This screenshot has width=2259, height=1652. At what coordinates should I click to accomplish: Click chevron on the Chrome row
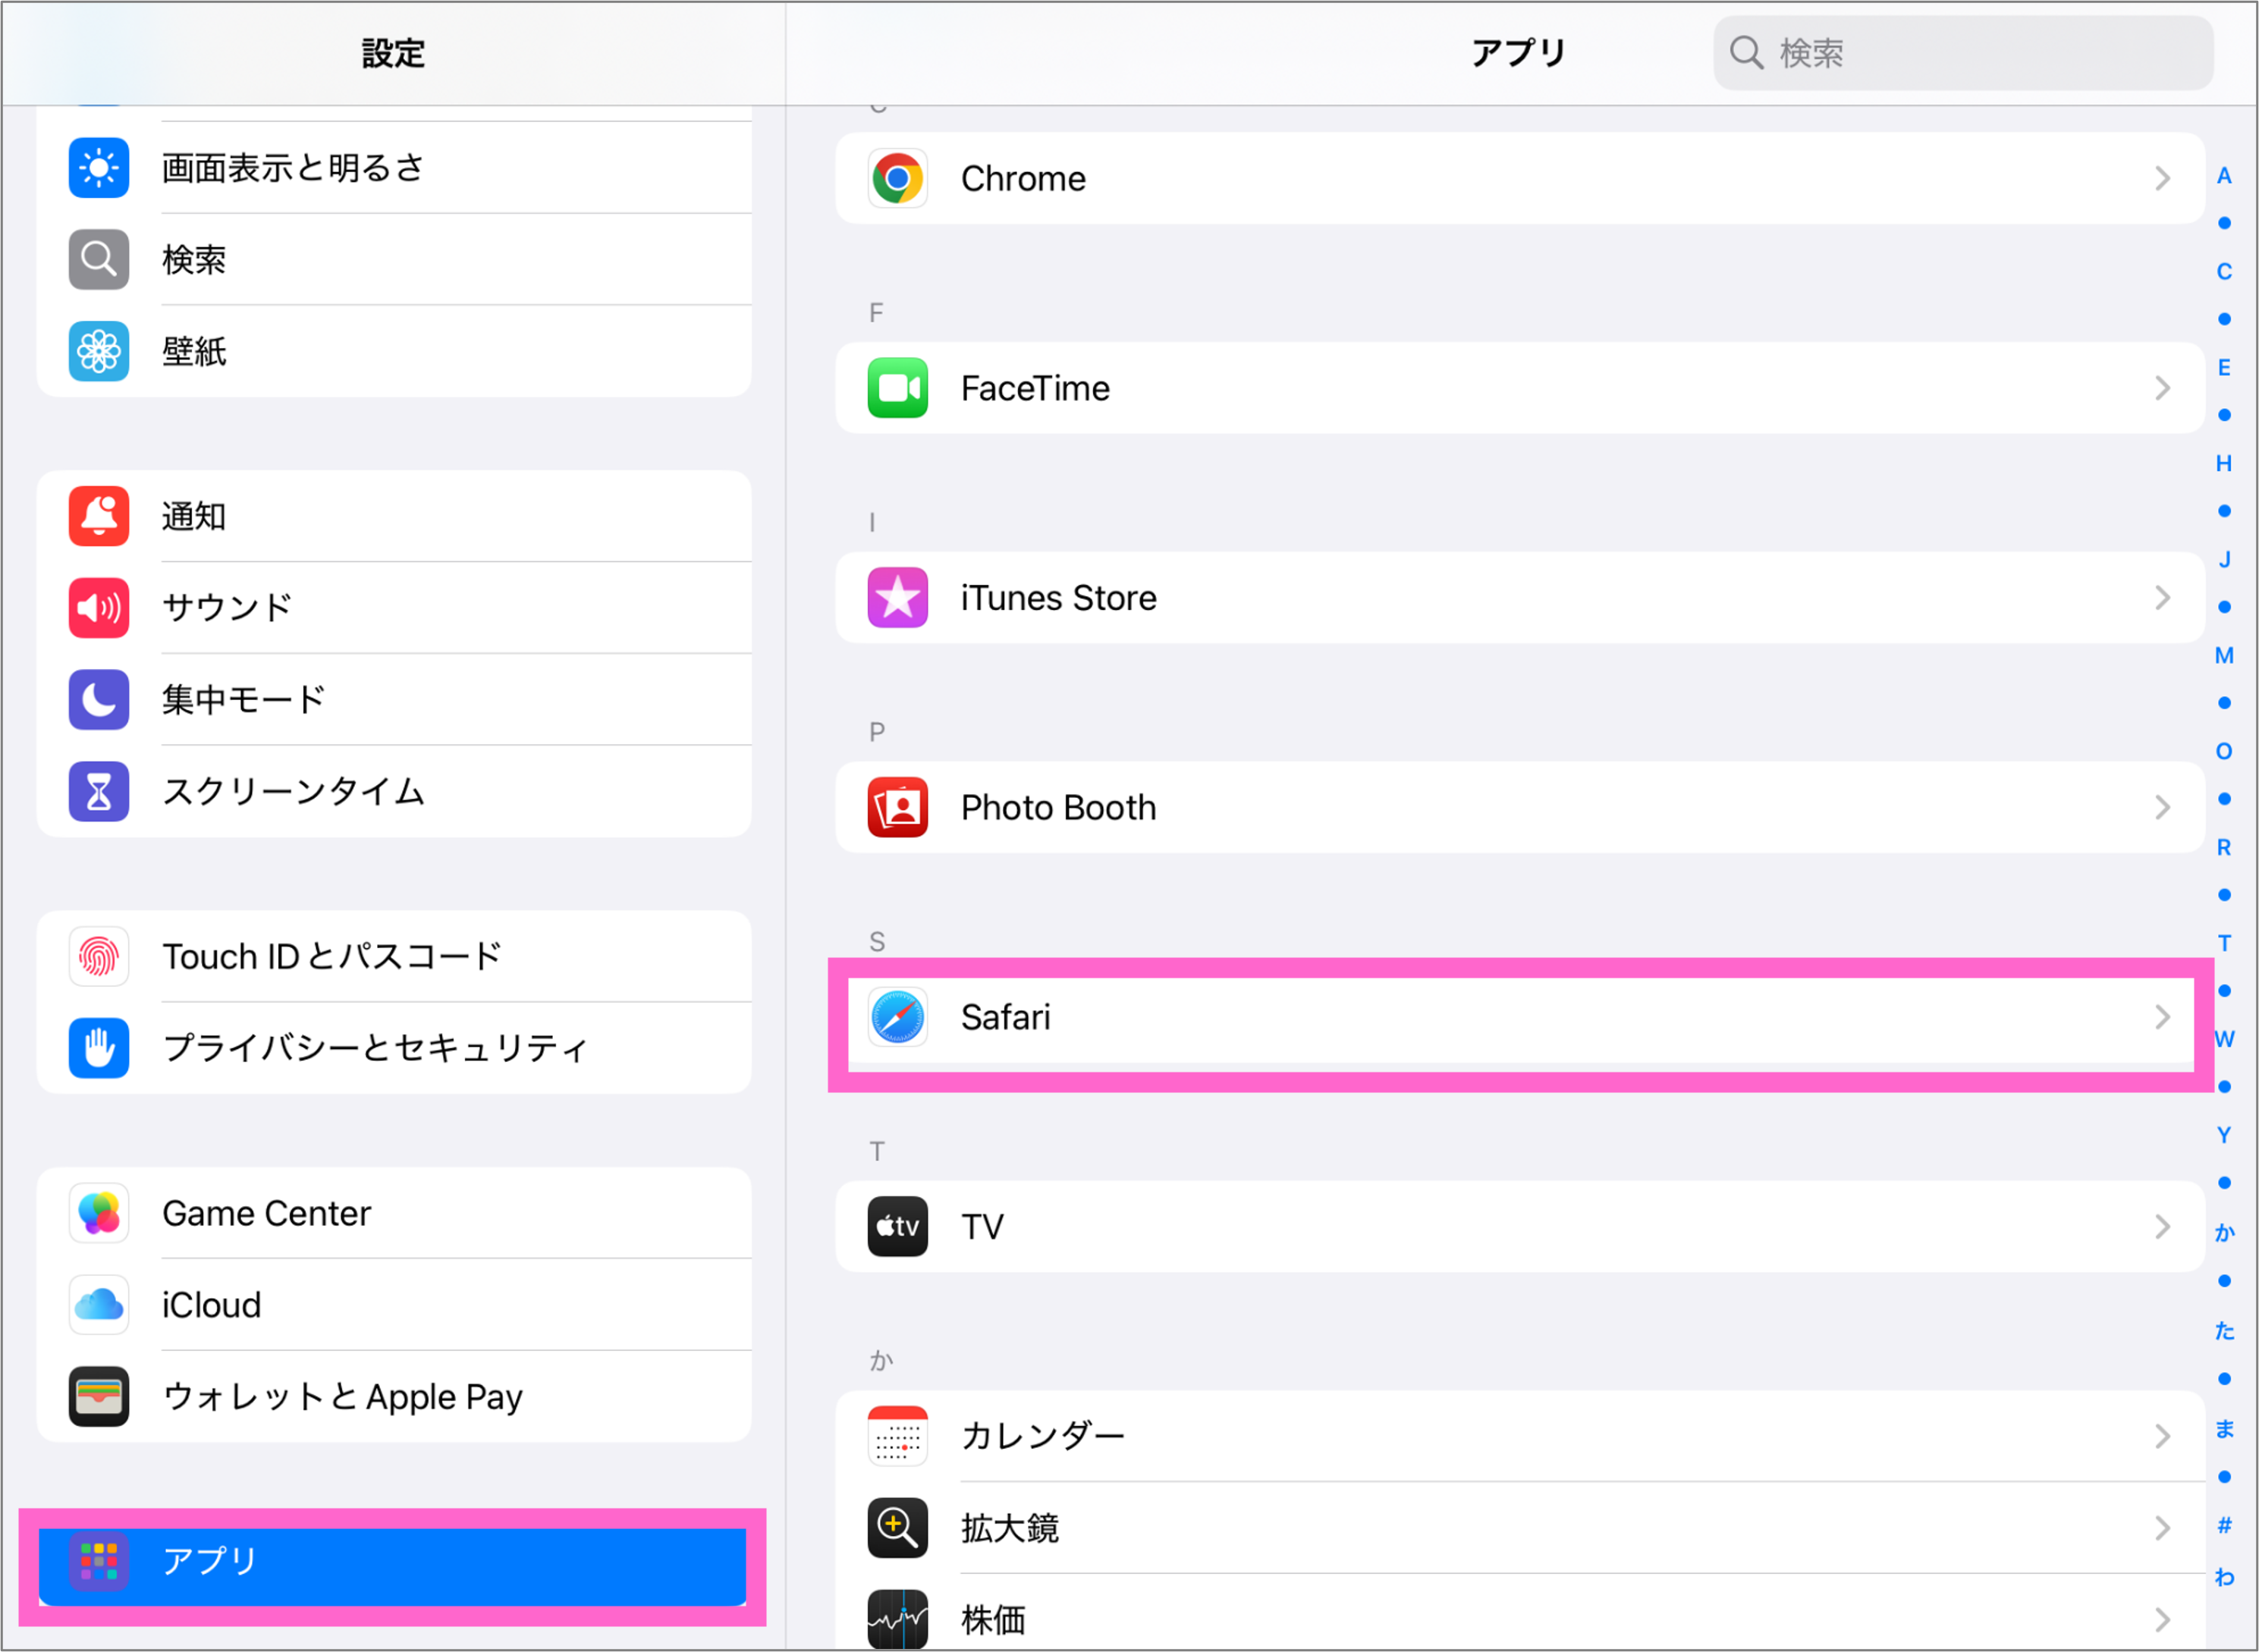point(2162,179)
